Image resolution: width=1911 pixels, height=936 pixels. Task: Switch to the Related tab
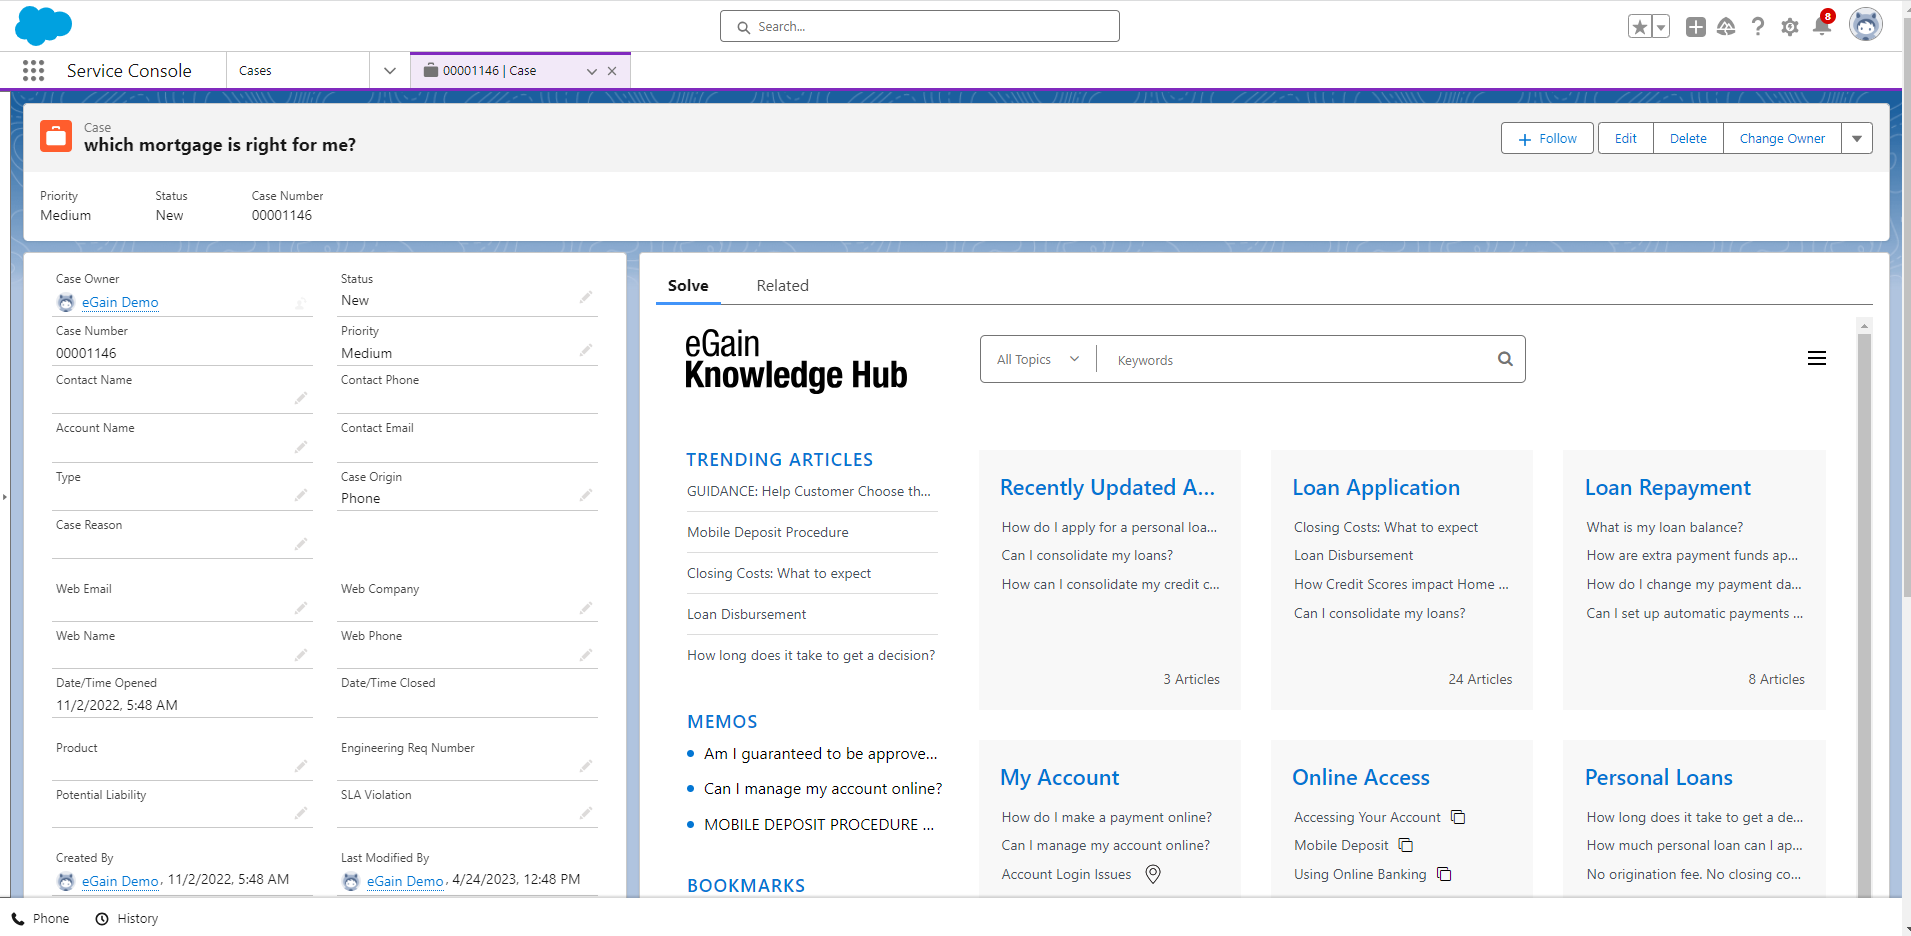[x=782, y=285]
